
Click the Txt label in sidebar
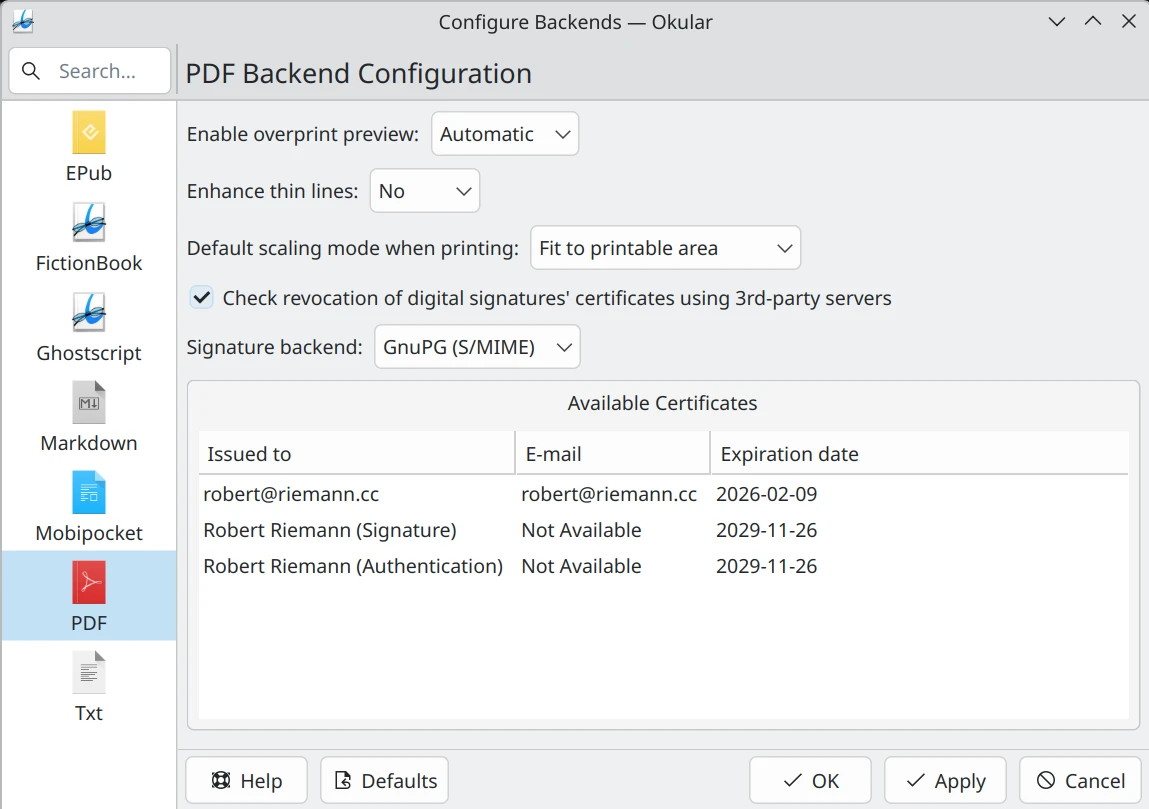coord(89,713)
